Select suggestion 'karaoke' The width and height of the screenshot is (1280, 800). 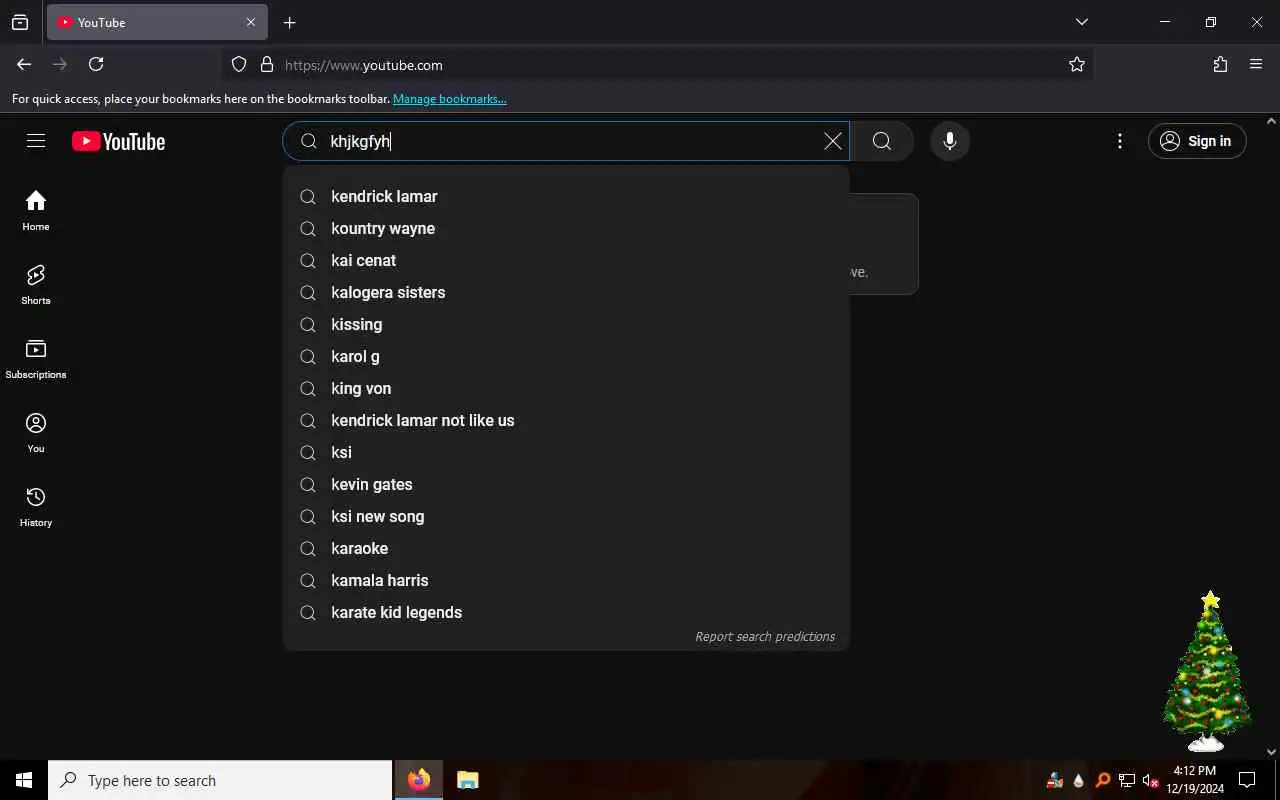(x=566, y=548)
